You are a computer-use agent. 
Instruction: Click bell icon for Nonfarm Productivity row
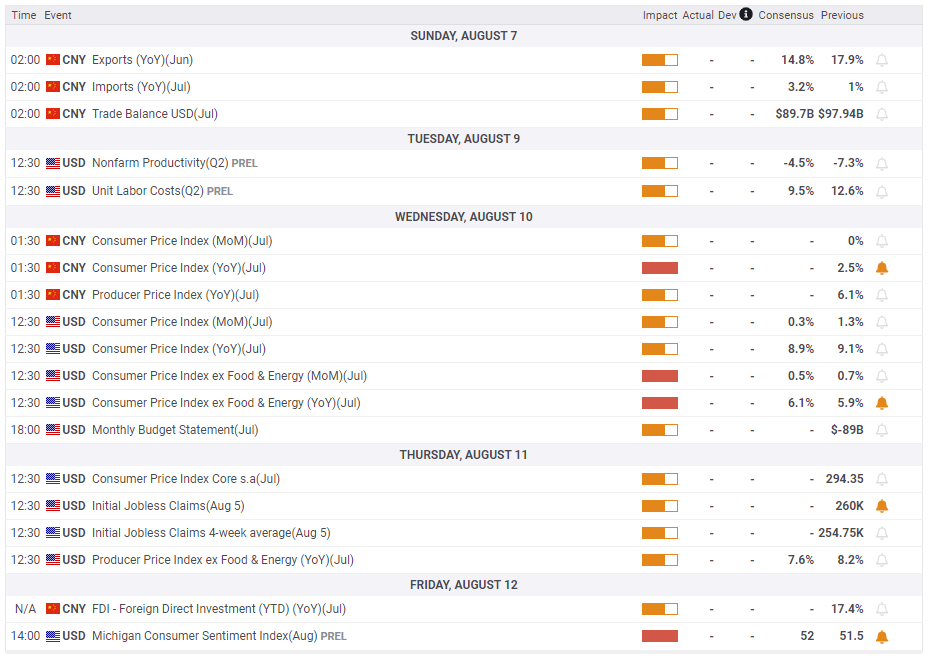881,163
